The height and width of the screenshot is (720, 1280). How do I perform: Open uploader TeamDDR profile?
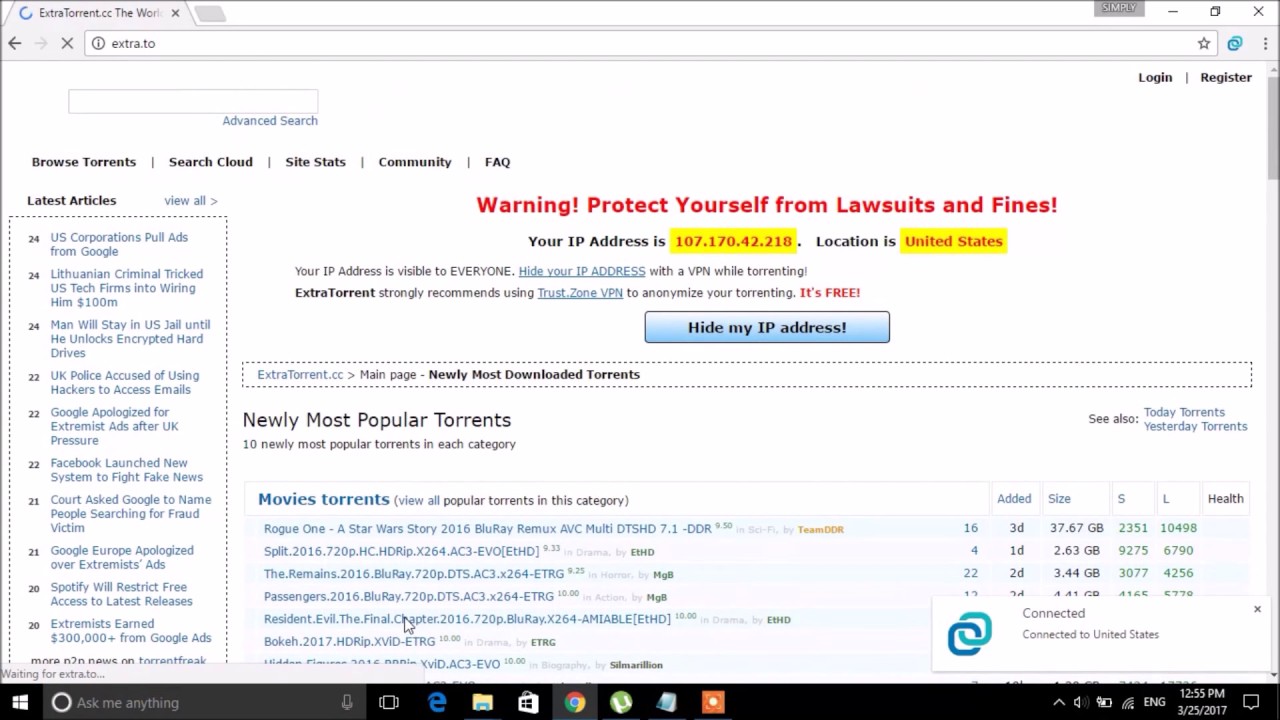pos(821,530)
